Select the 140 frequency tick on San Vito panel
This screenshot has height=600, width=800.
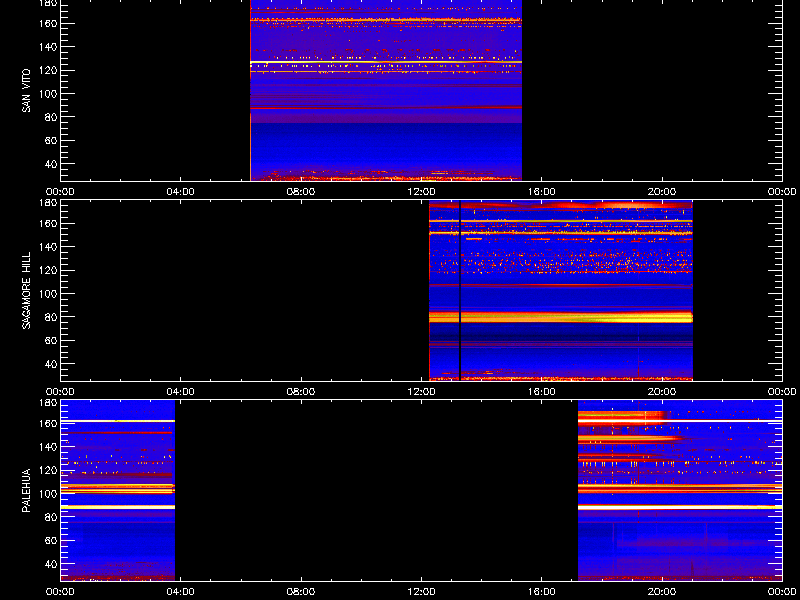point(48,47)
